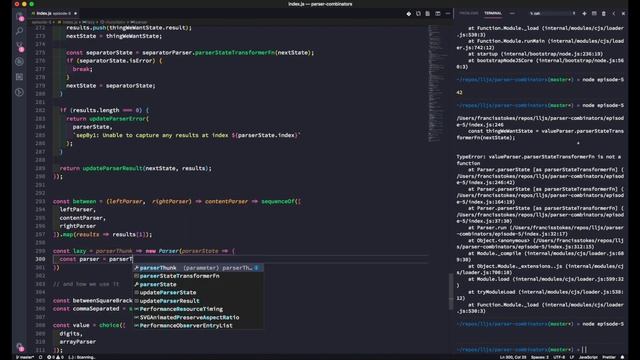Choose updateParserResult from the autocomplete suggestions
Image resolution: width=640 pixels, height=360 pixels.
click(198, 301)
